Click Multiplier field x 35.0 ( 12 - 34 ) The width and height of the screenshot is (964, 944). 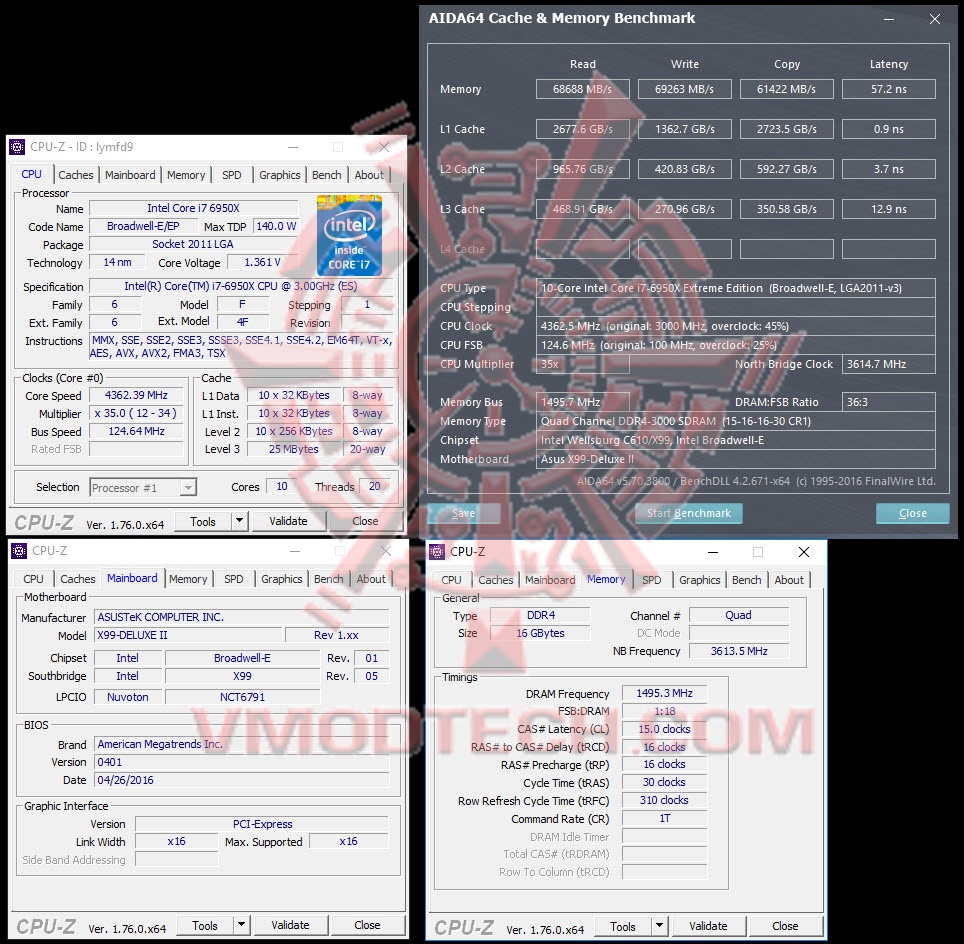136,413
